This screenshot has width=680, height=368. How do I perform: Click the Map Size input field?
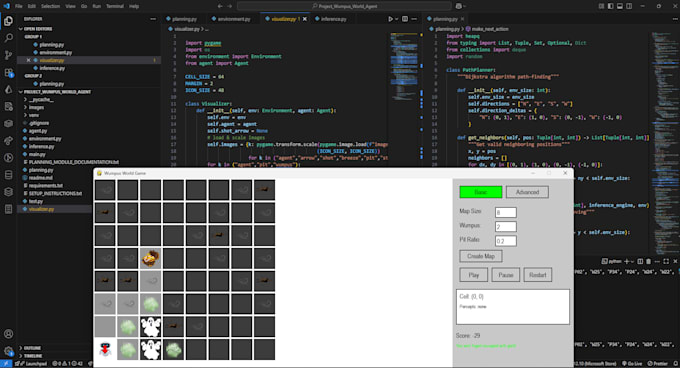tap(506, 212)
